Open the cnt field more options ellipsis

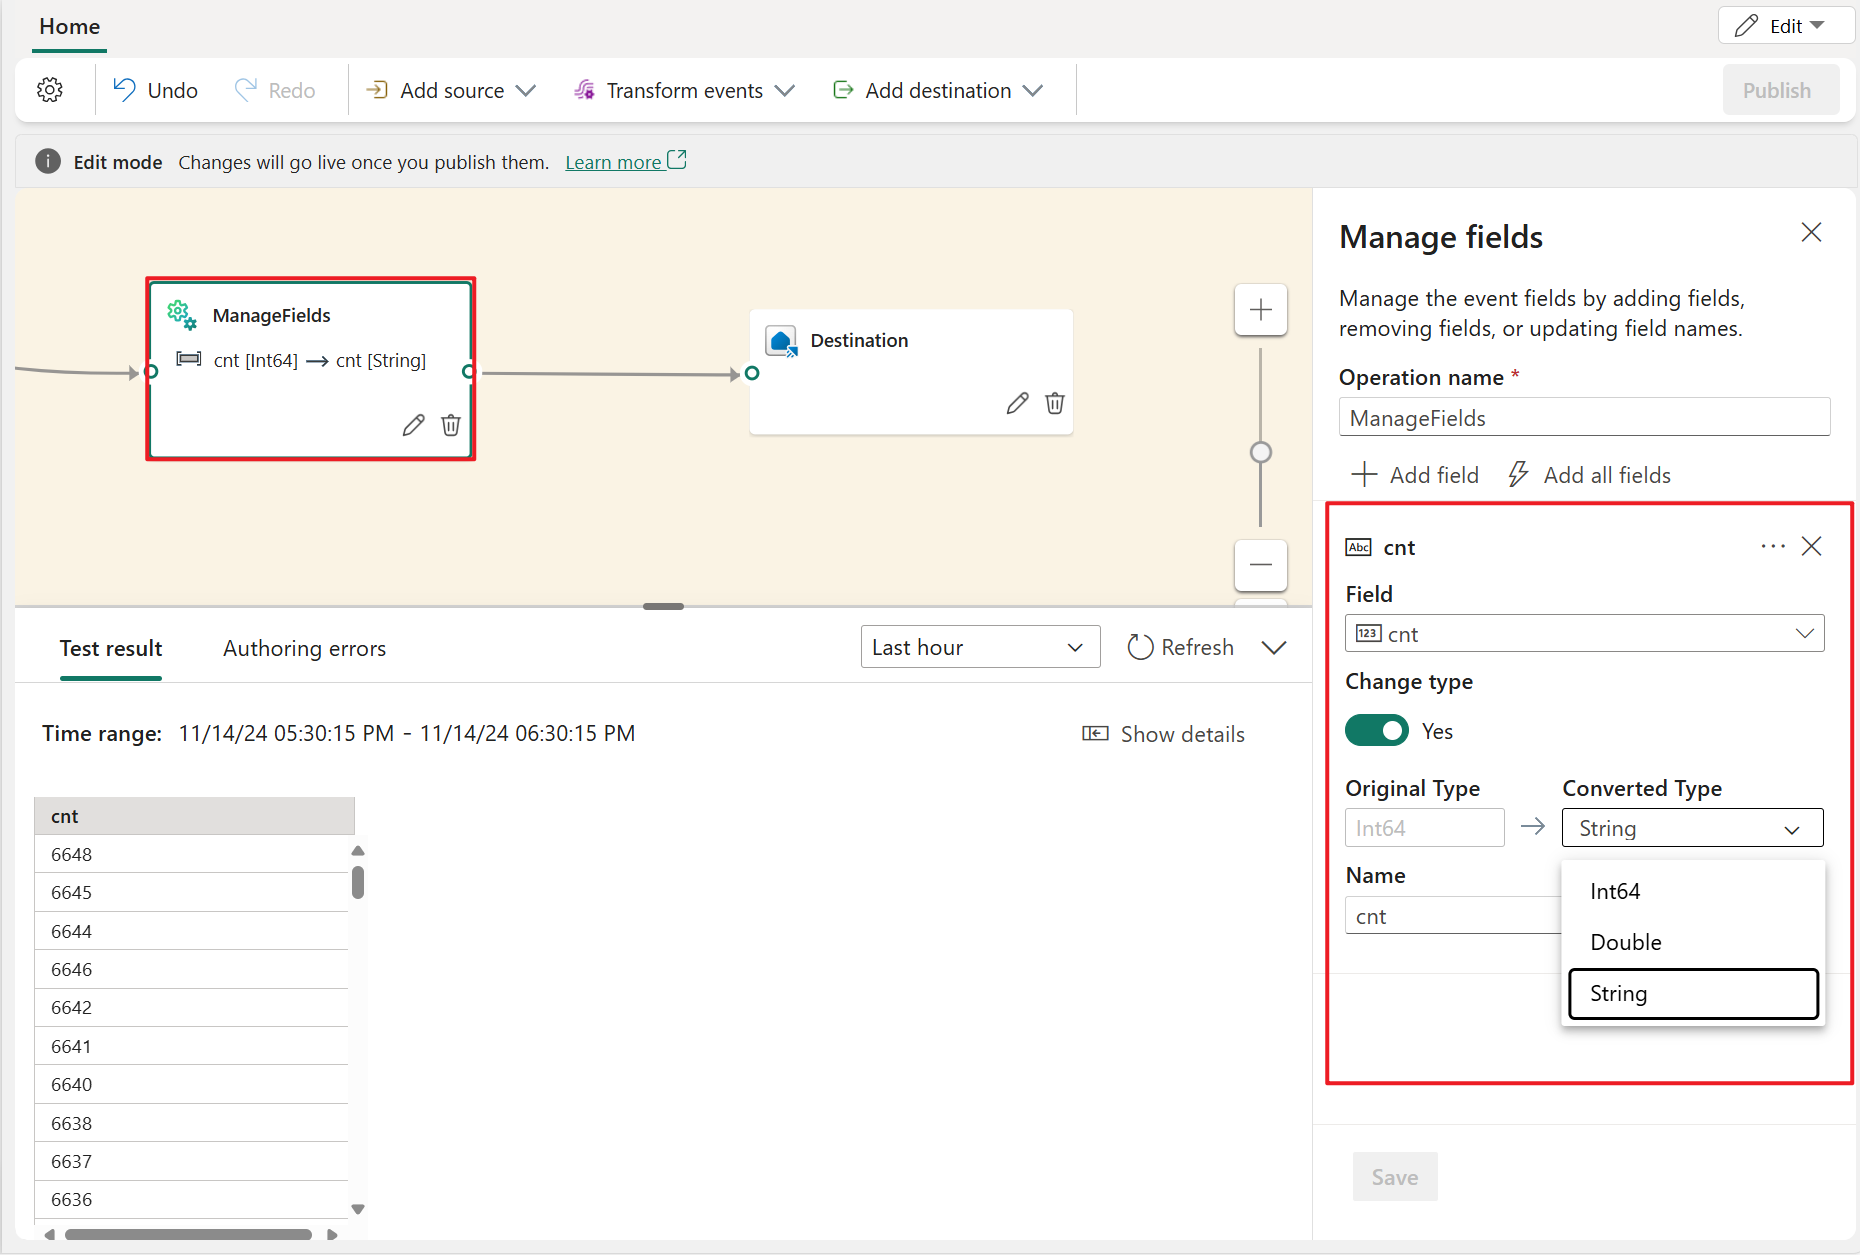coord(1773,546)
